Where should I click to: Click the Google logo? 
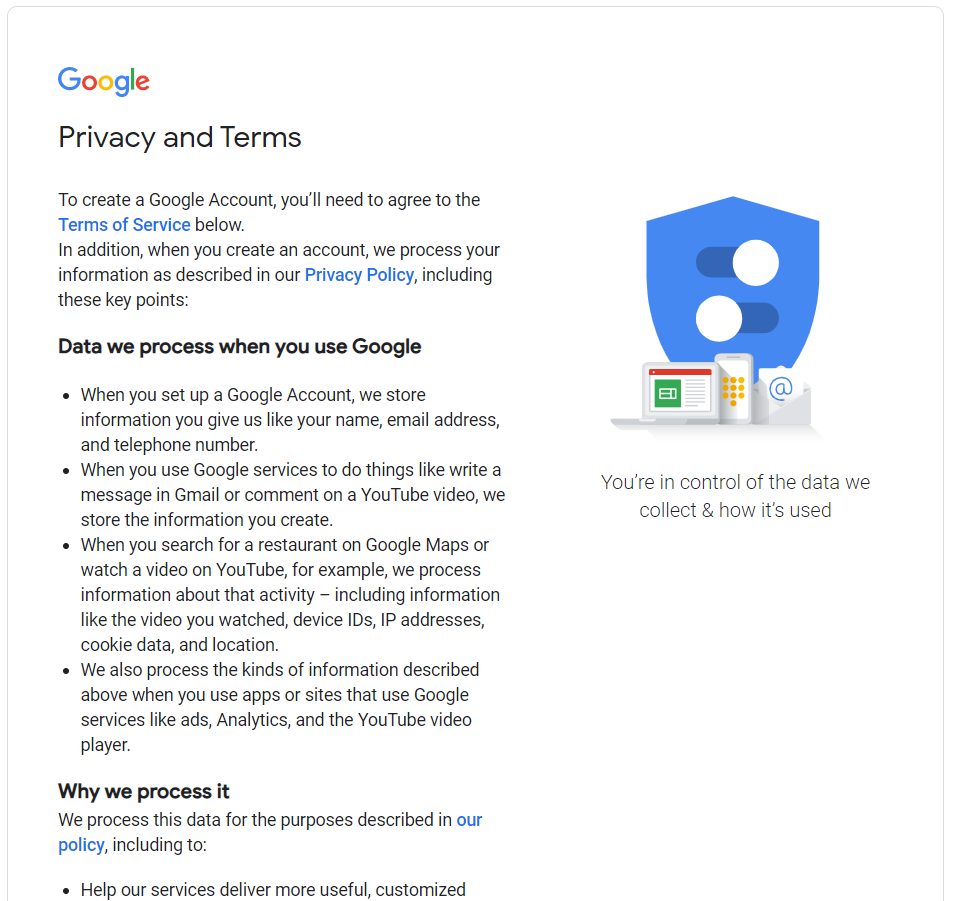click(104, 81)
